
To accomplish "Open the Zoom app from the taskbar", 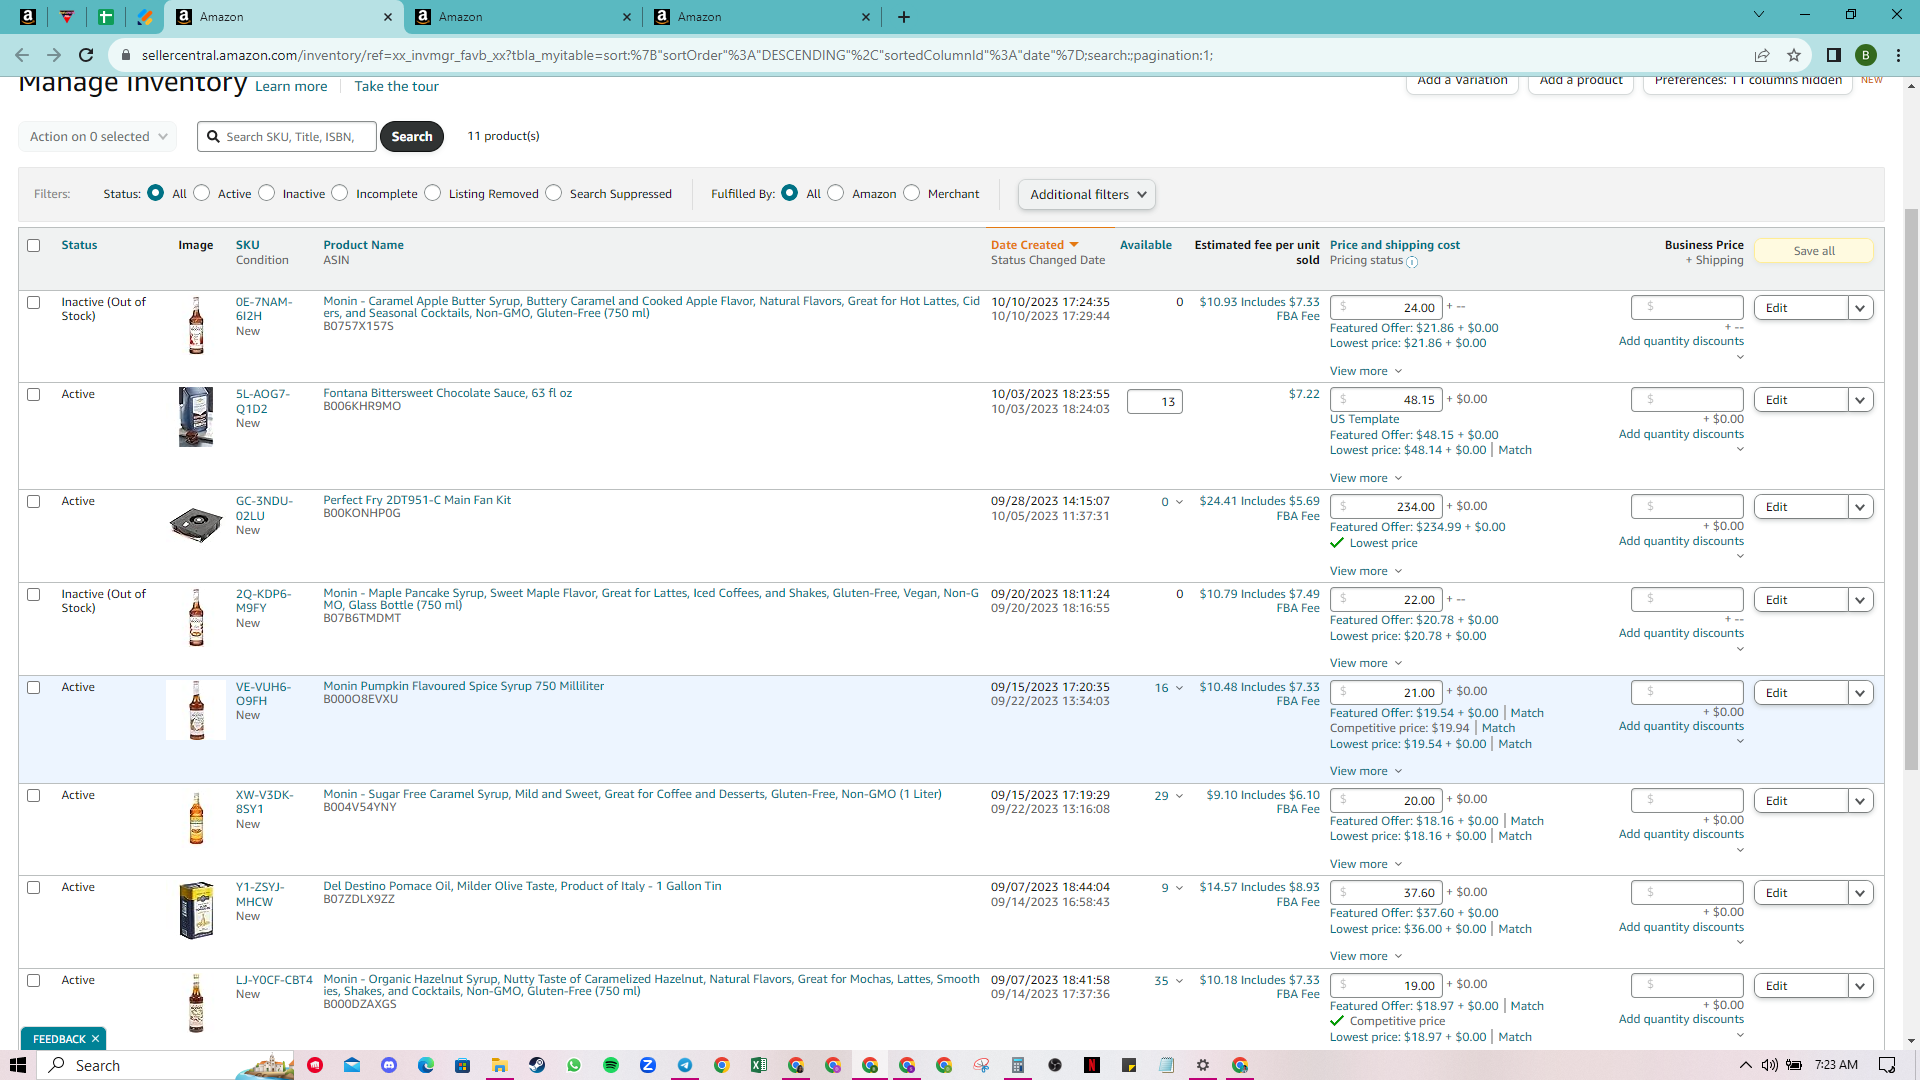I will pos(648,1065).
